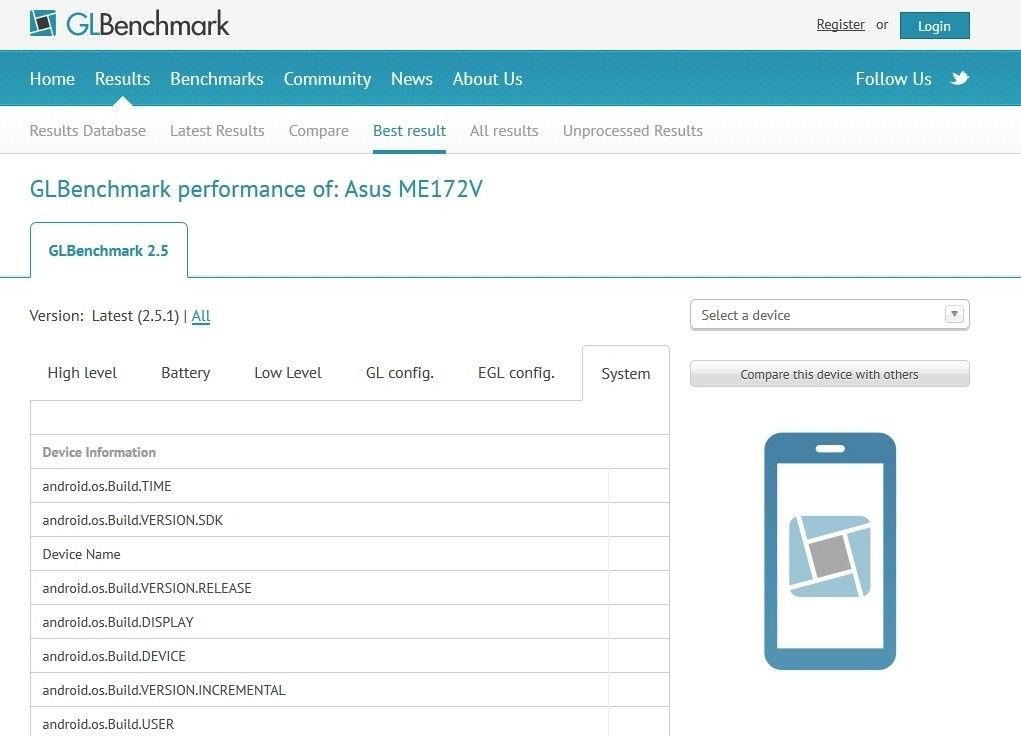
Task: Click the phone device placeholder image
Action: [830, 551]
